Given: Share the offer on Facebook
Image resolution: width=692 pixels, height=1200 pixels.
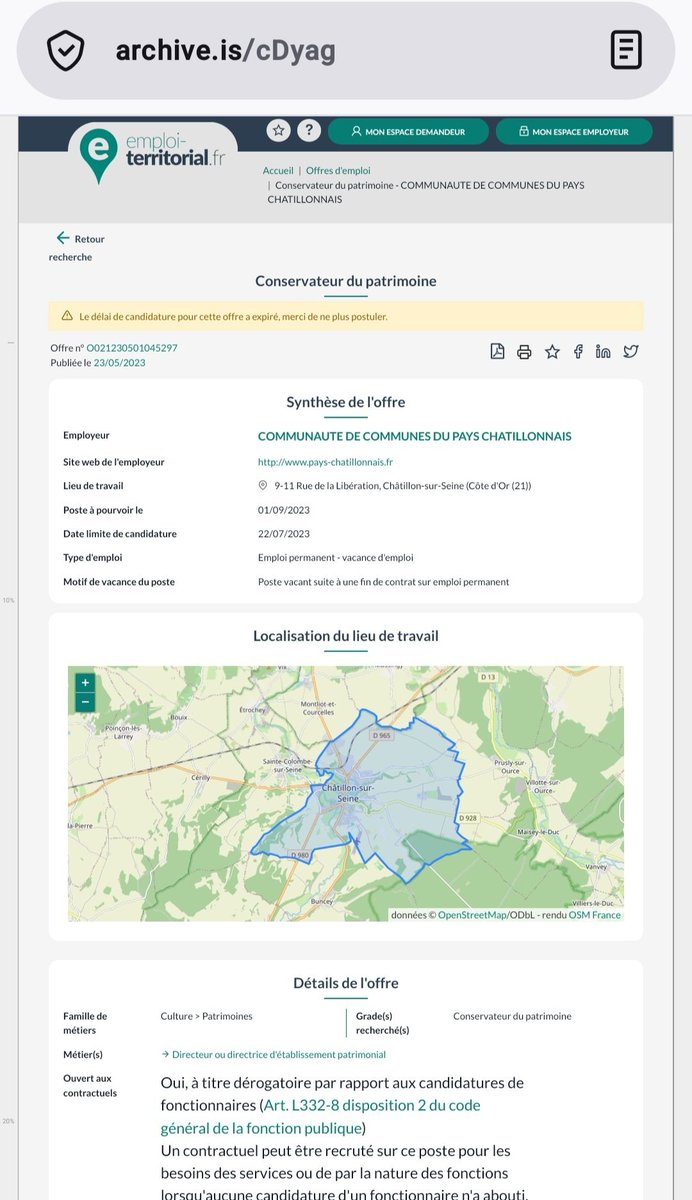Looking at the screenshot, I should [x=578, y=351].
